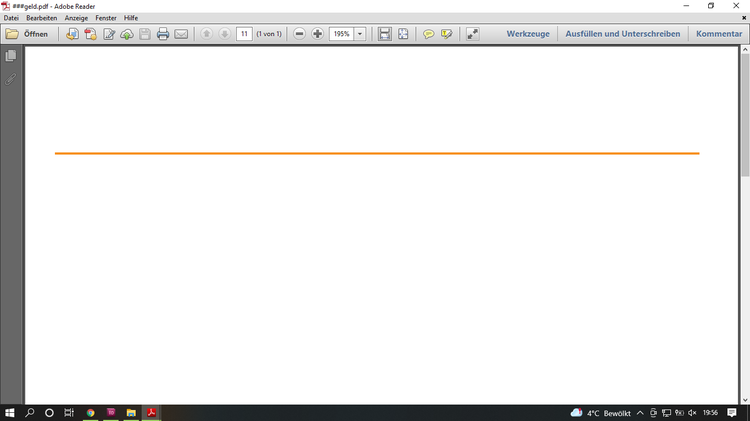Click the print icon in toolbar
This screenshot has height=421, width=750.
click(x=163, y=34)
